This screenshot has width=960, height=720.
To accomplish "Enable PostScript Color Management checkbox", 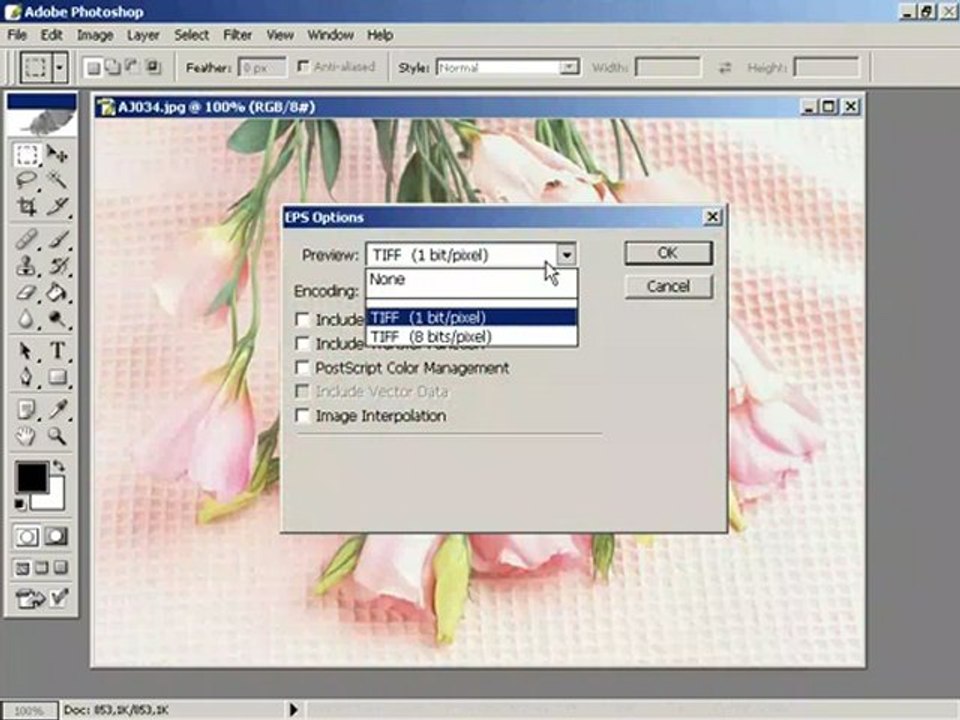I will click(302, 367).
